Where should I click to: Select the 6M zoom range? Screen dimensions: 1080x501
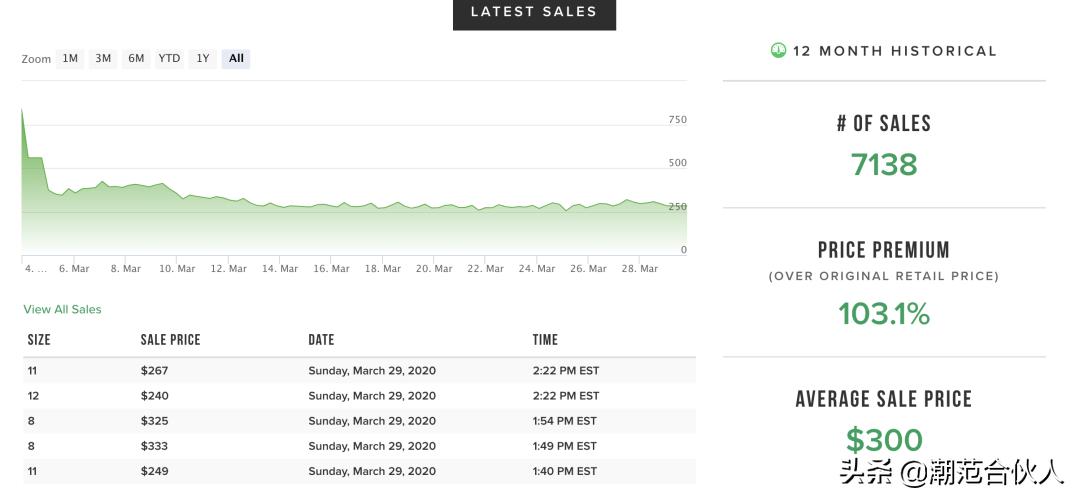(136, 59)
